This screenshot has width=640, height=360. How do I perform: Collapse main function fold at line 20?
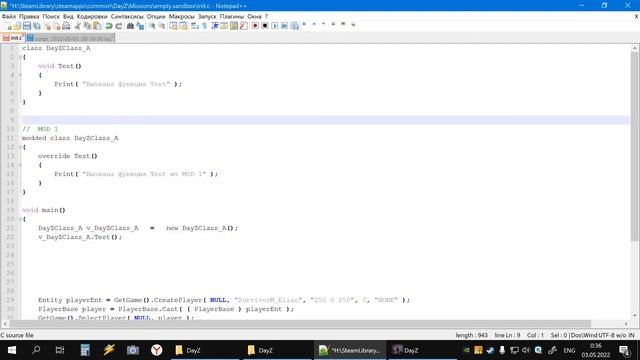point(20,219)
